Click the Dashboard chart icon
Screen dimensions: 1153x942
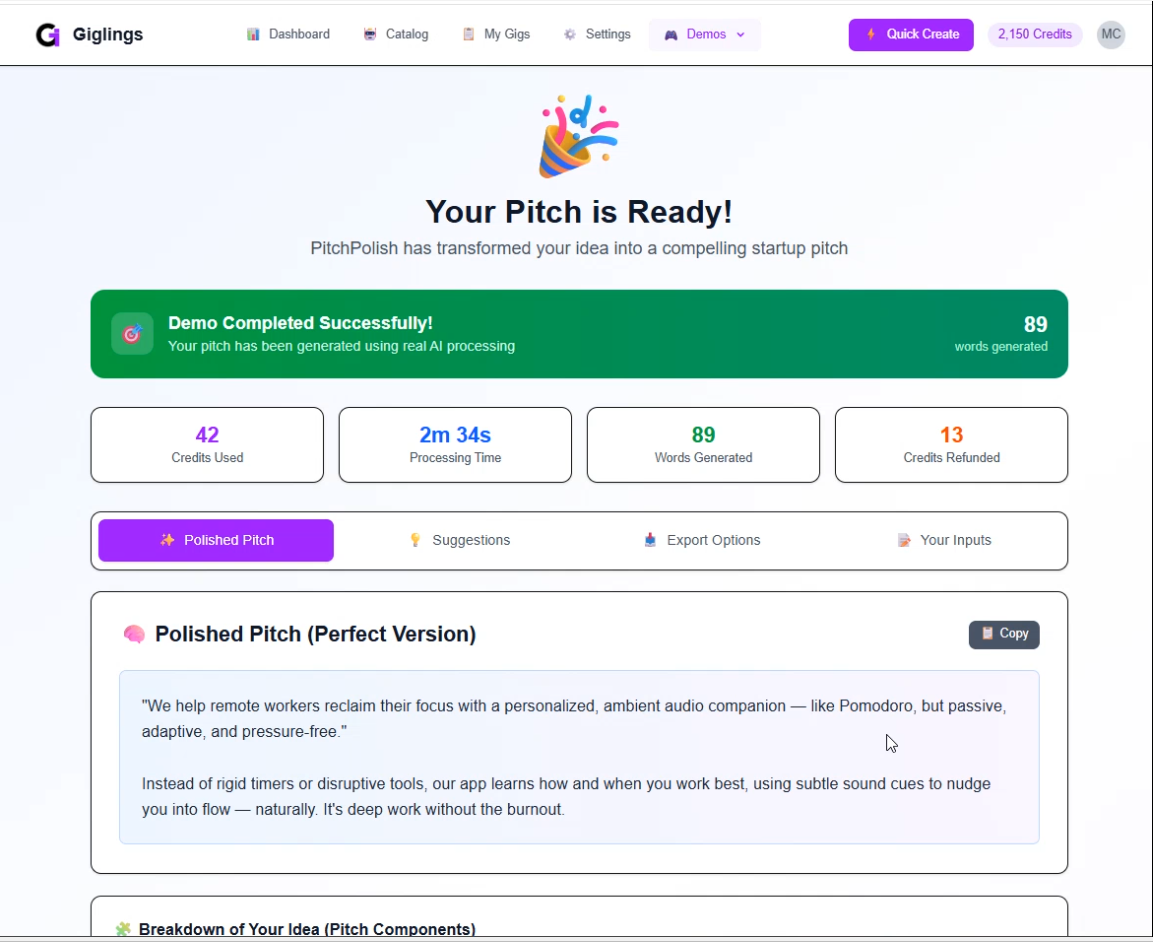[x=253, y=34]
